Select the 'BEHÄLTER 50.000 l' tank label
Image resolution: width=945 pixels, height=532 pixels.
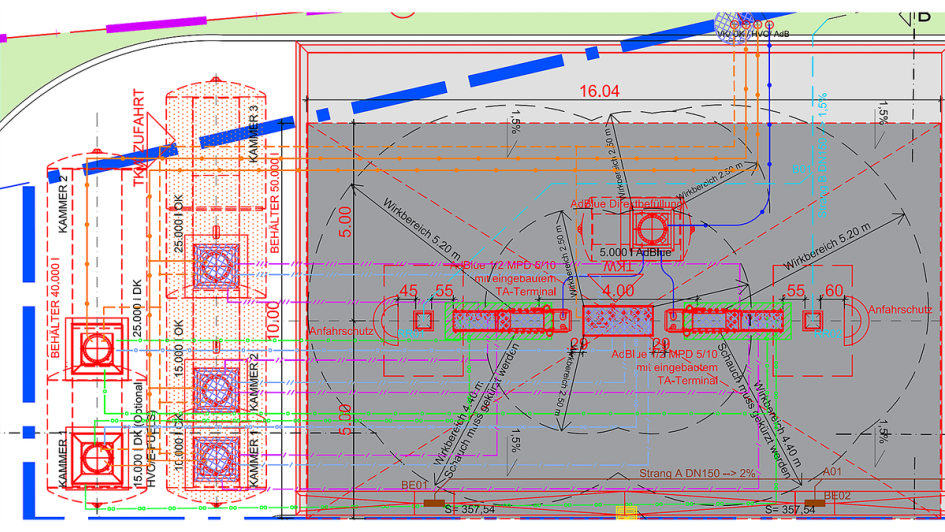click(x=275, y=205)
